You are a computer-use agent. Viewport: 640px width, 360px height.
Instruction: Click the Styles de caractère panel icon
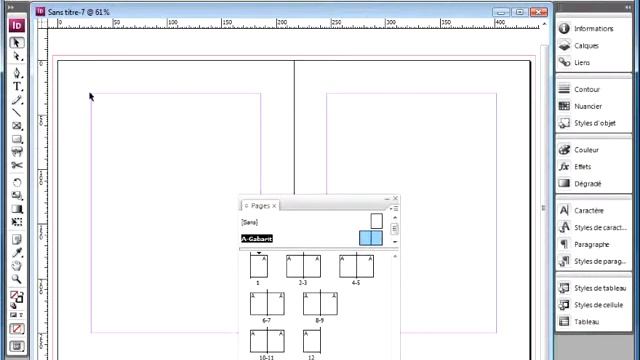564,227
